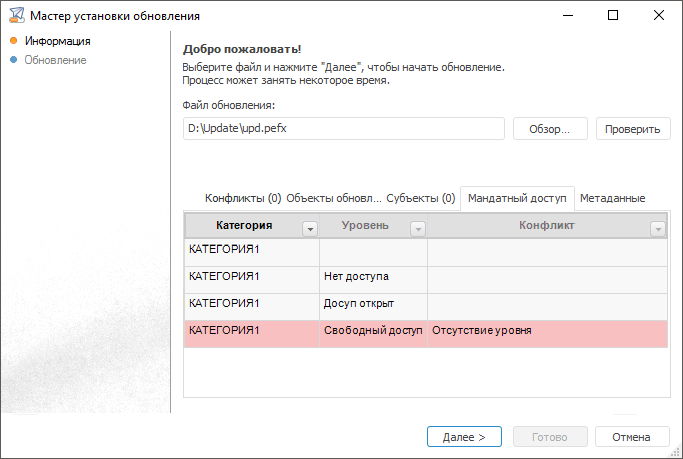
Task: Sort by the Категория column header
Action: point(243,226)
